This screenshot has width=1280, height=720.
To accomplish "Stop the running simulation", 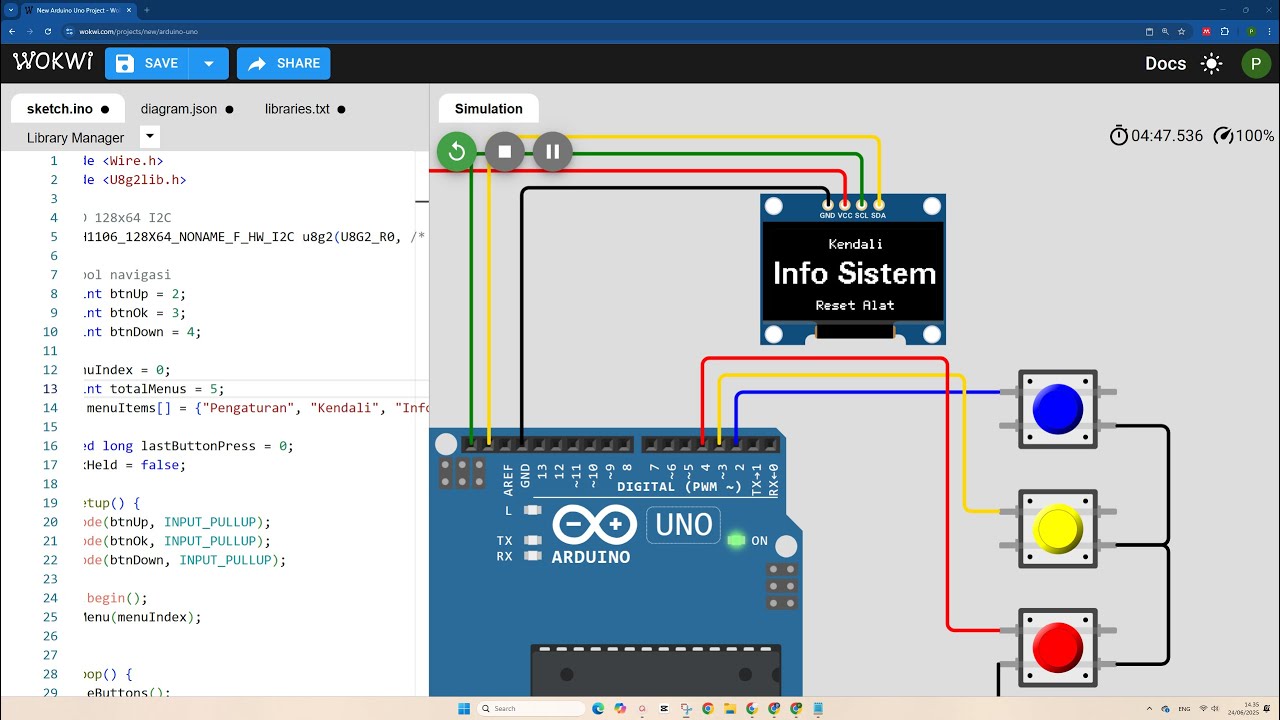I will coord(505,152).
